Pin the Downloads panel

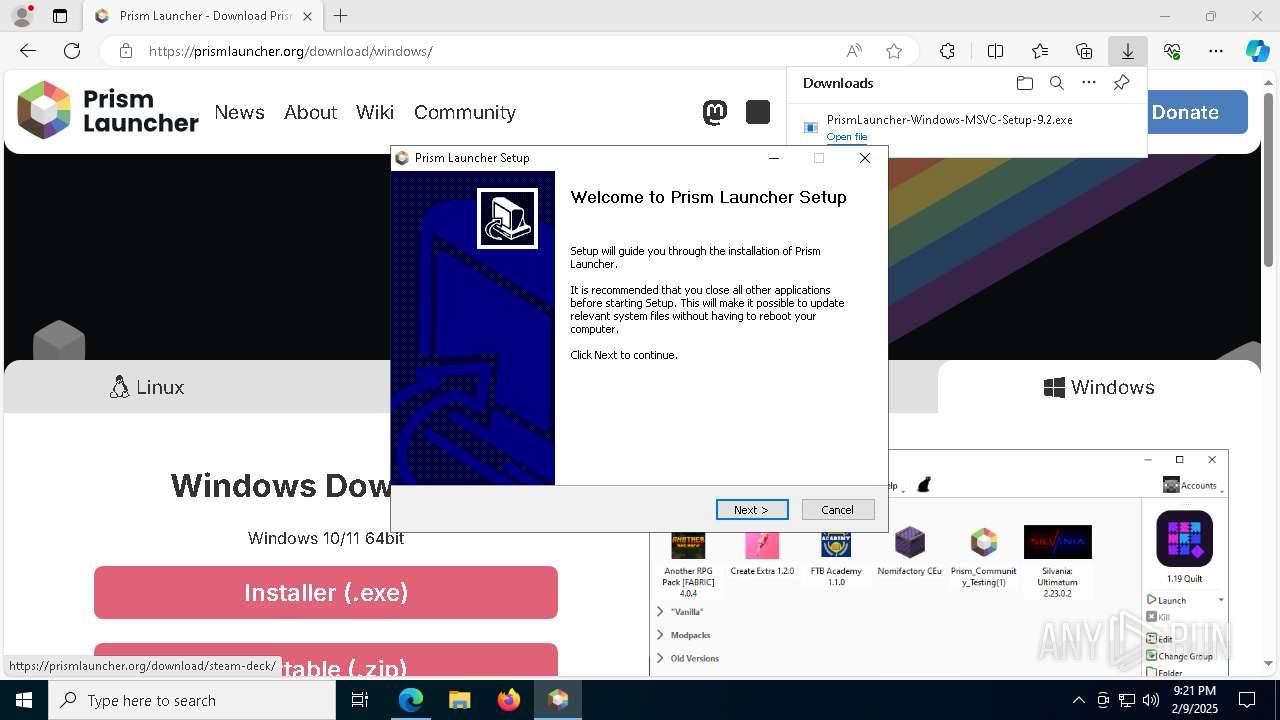pyautogui.click(x=1121, y=83)
